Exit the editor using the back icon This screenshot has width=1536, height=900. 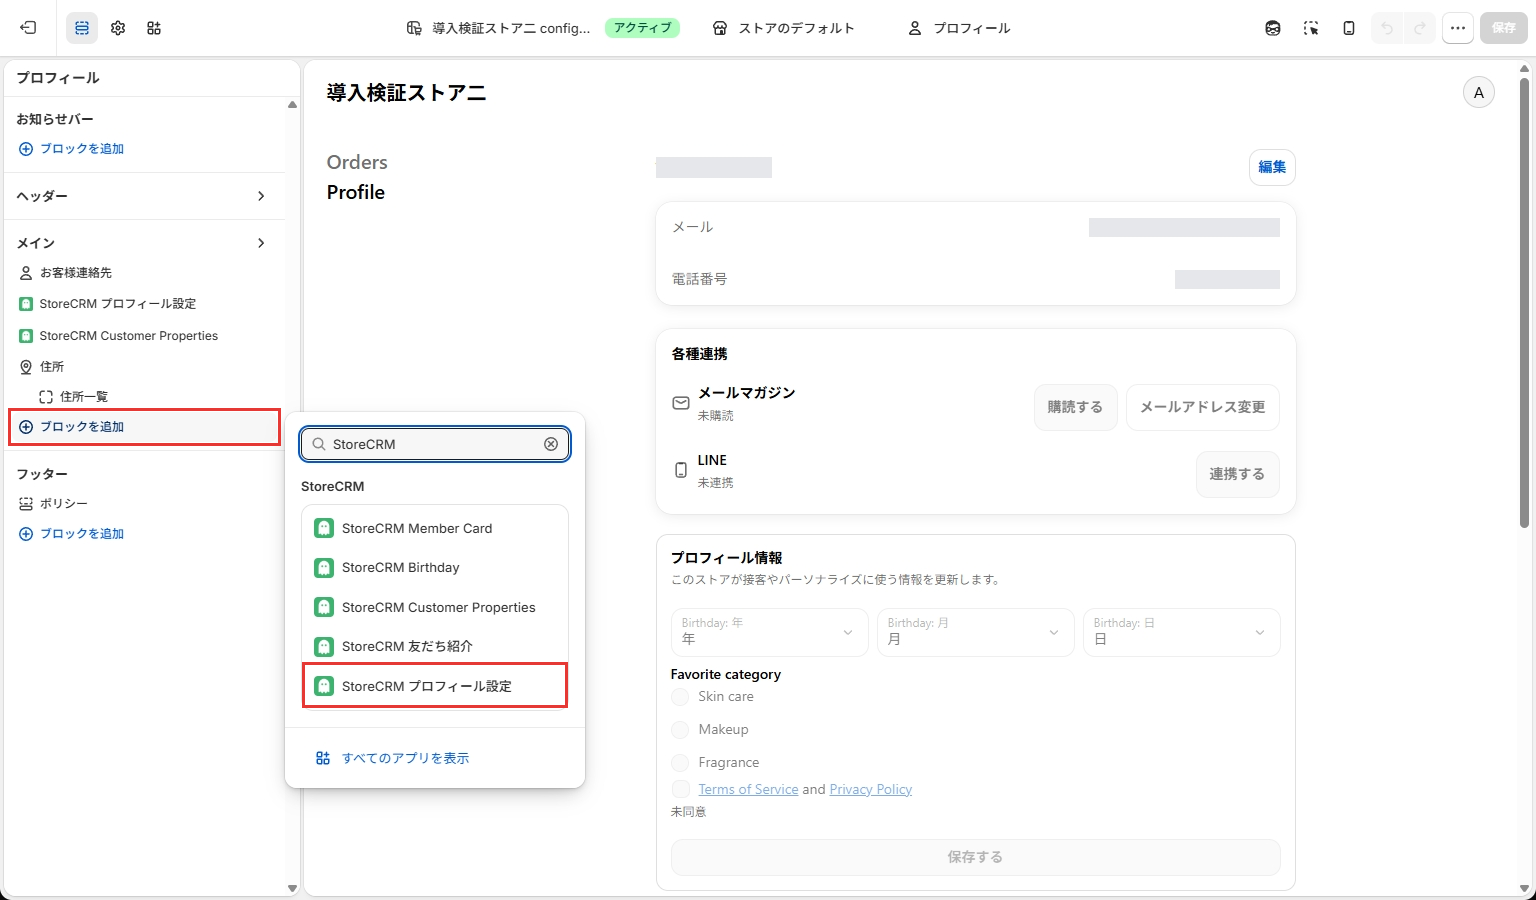28,28
